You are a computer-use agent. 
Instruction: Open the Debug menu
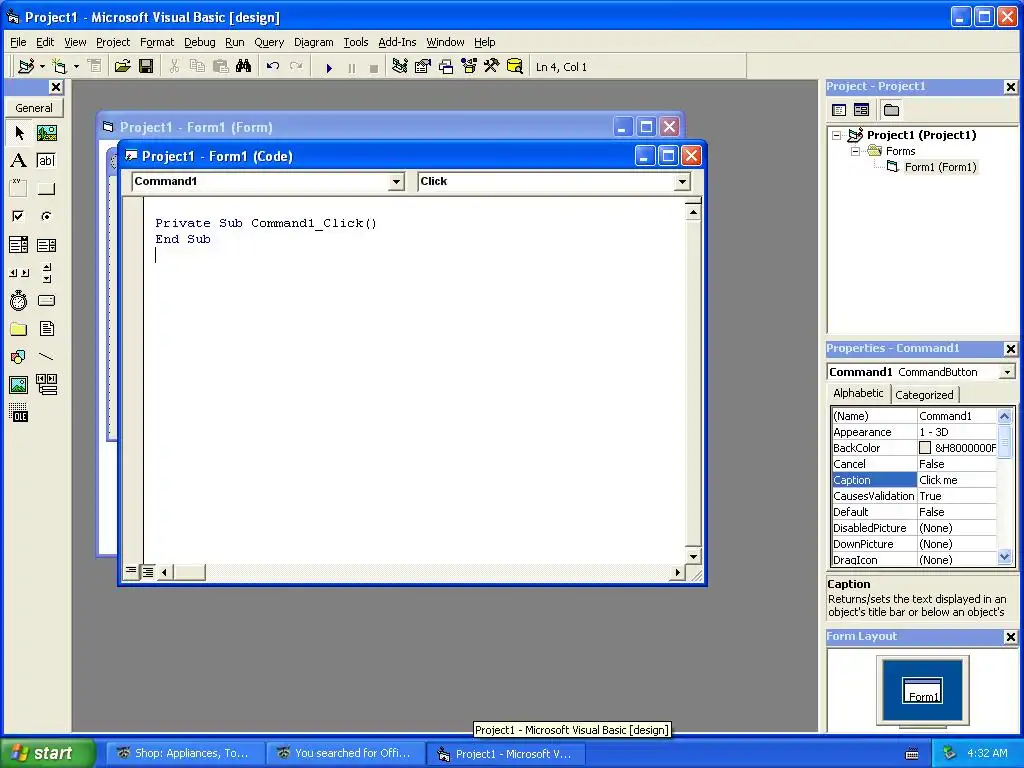(x=199, y=42)
